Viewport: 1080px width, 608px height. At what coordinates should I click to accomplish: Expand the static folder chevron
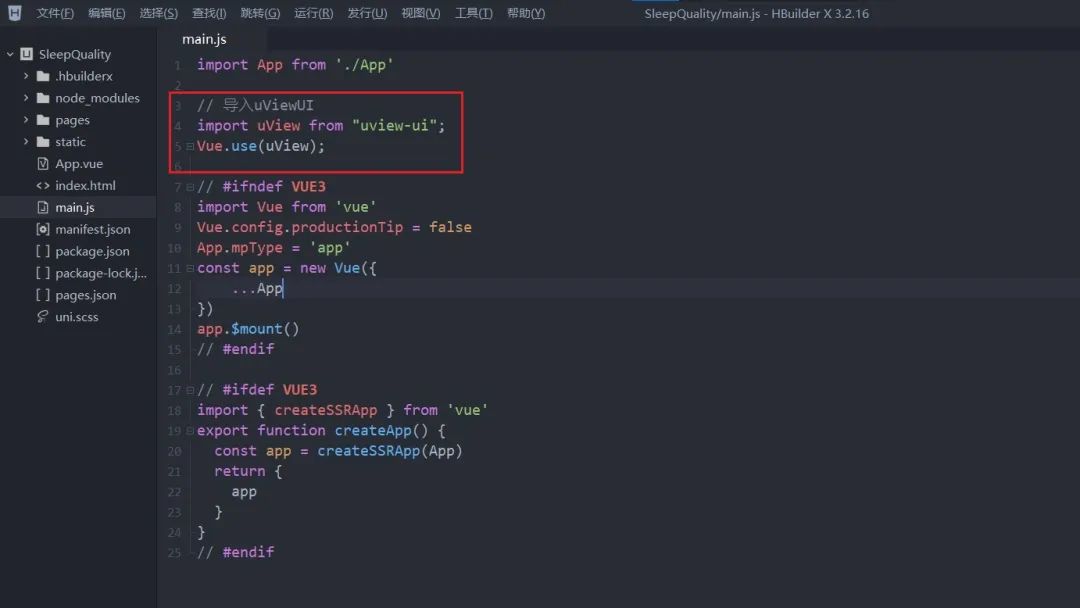click(26, 142)
